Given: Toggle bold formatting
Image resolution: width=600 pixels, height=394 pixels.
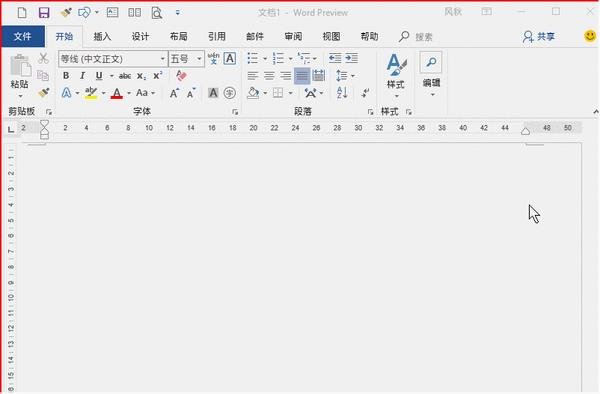Looking at the screenshot, I should (66, 76).
